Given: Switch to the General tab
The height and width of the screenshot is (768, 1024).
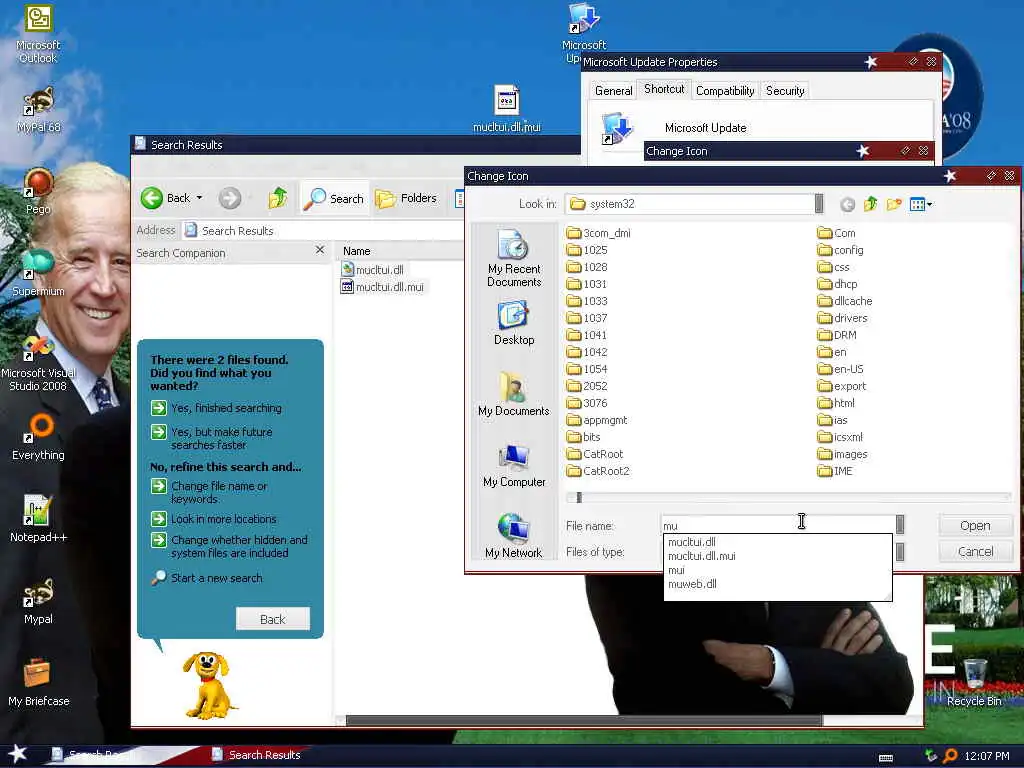Looking at the screenshot, I should click(613, 91).
